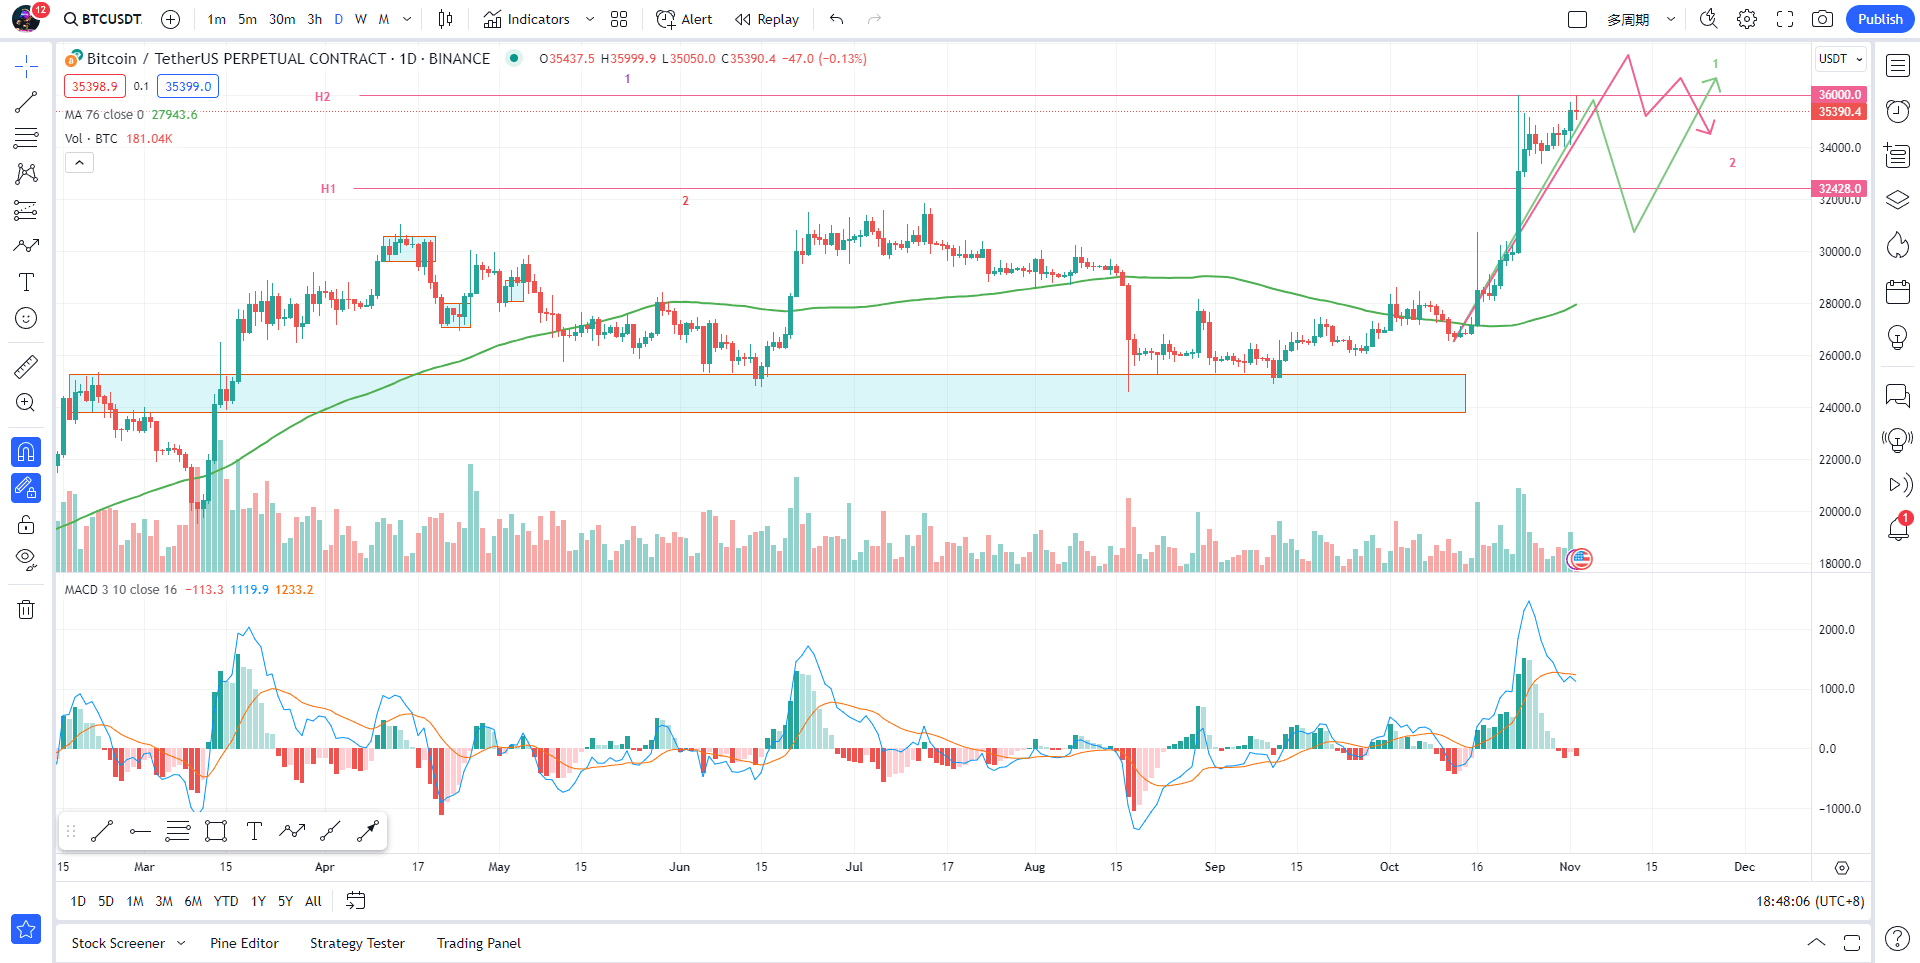1920x963 pixels.
Task: Expand the interval dropdown arrow
Action: click(x=407, y=19)
